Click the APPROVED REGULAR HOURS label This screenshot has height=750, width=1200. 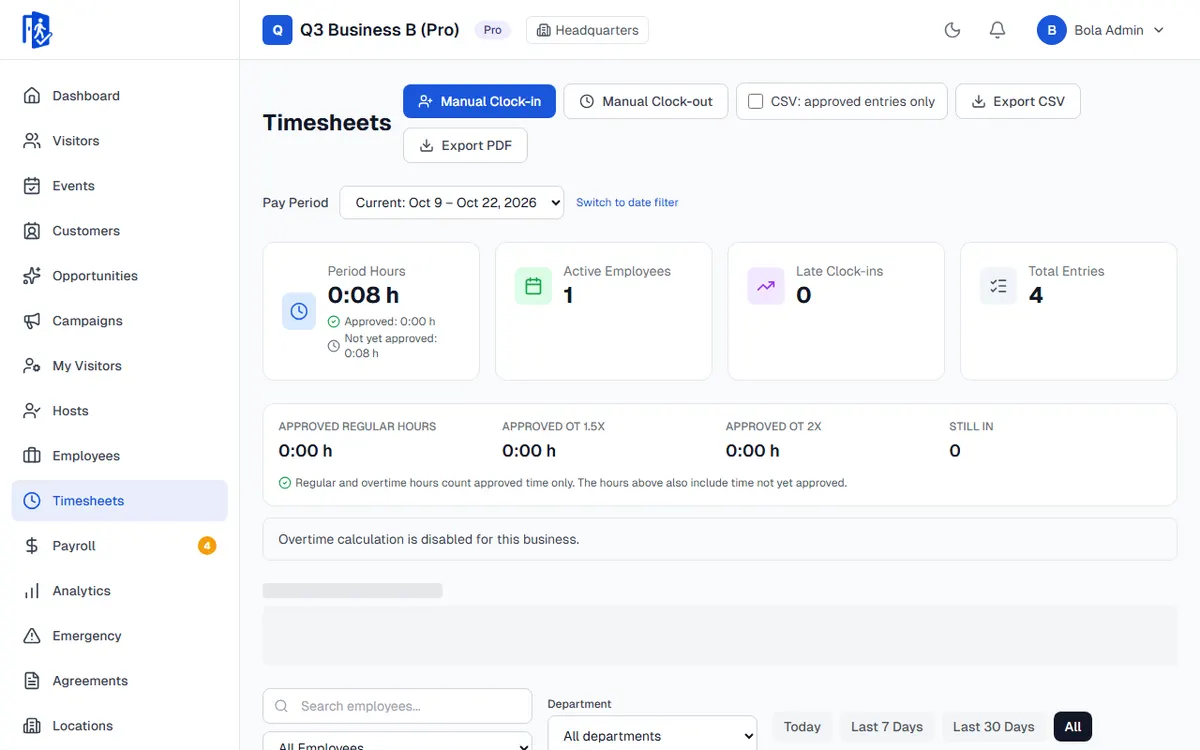click(357, 426)
